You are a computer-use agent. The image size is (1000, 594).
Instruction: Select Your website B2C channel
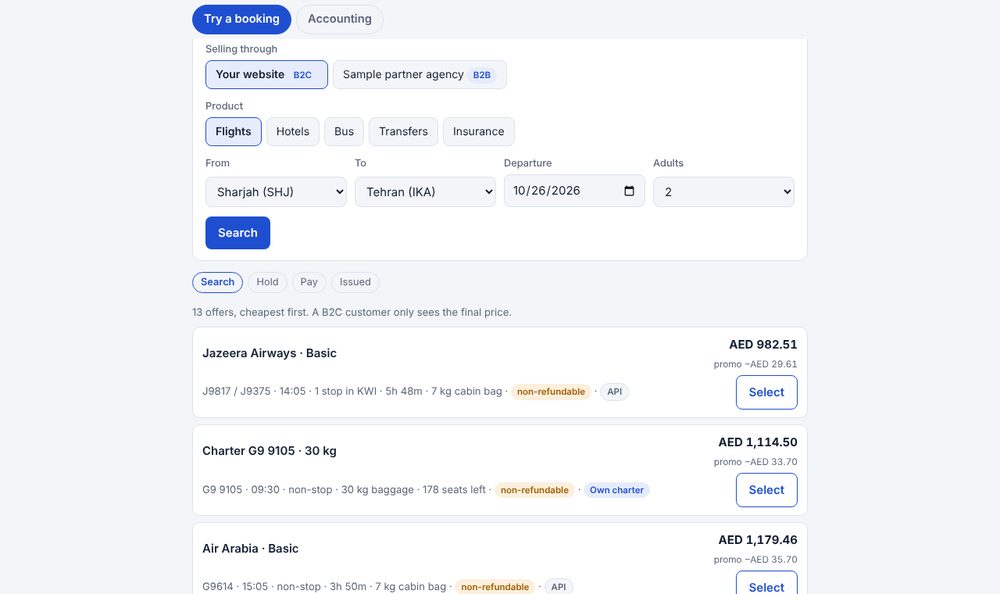tap(267, 75)
